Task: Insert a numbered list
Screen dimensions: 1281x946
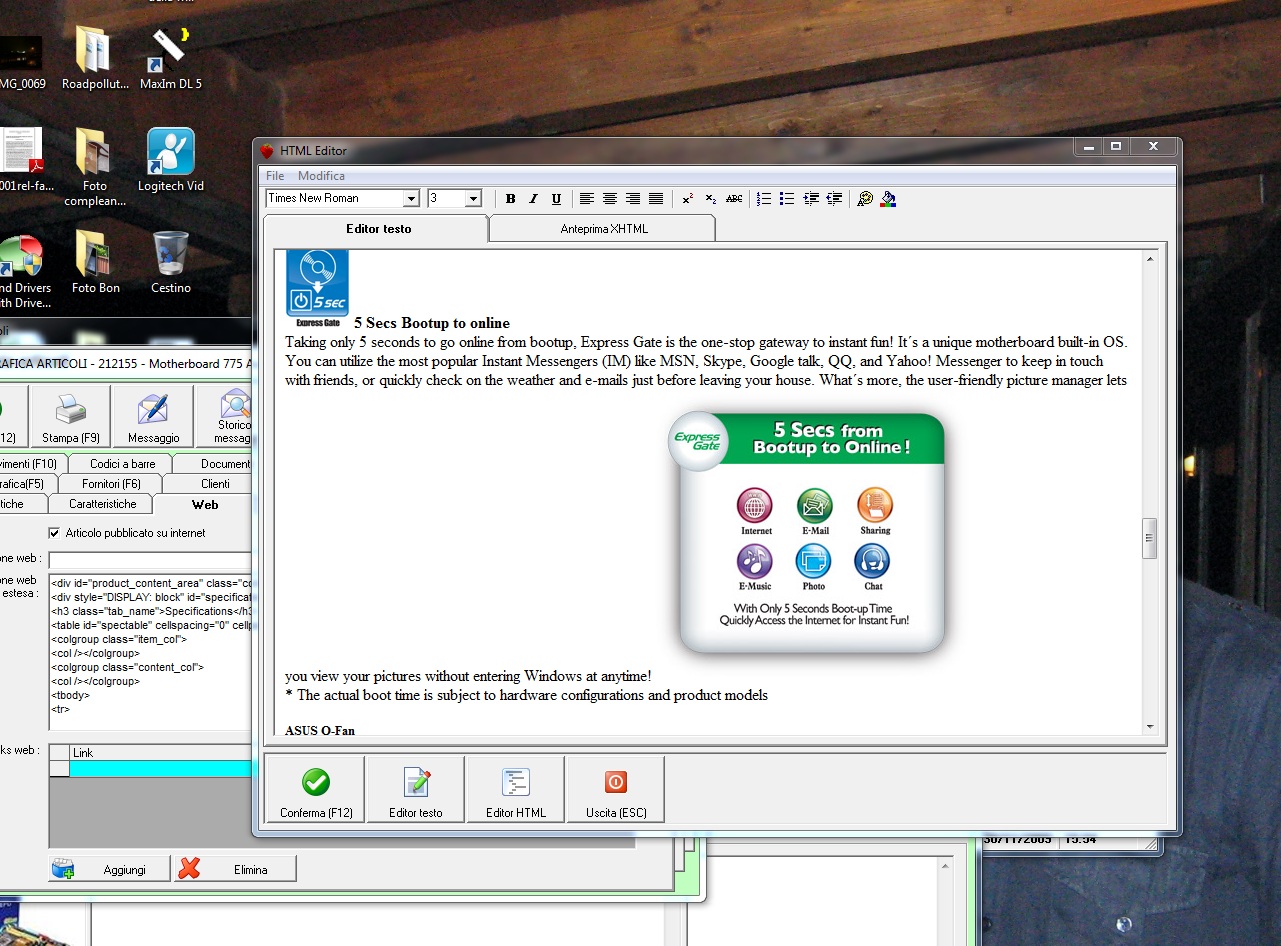Action: (764, 199)
